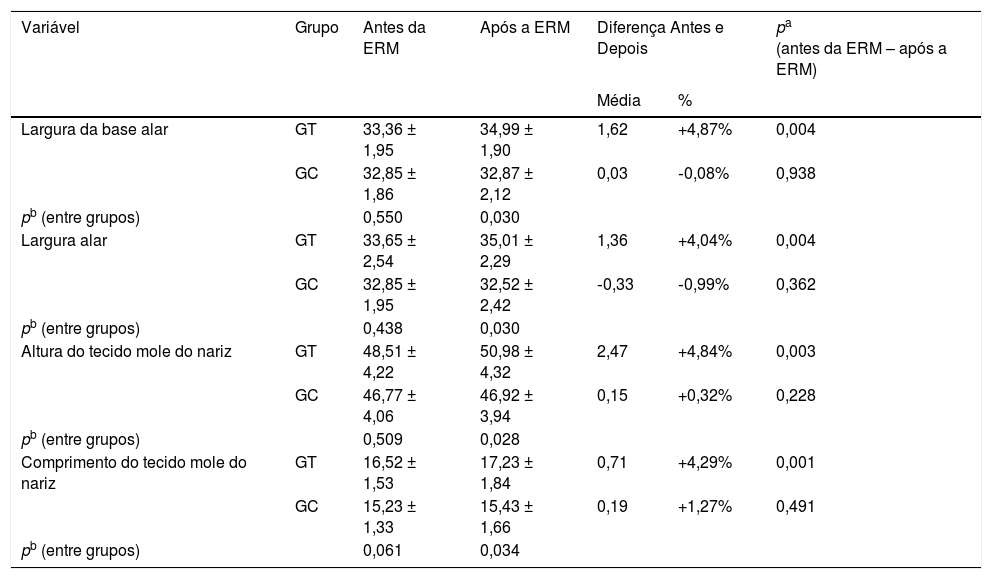Select the 'Grupo' column header
Viewport: 992px width, 579px height.
point(316,28)
